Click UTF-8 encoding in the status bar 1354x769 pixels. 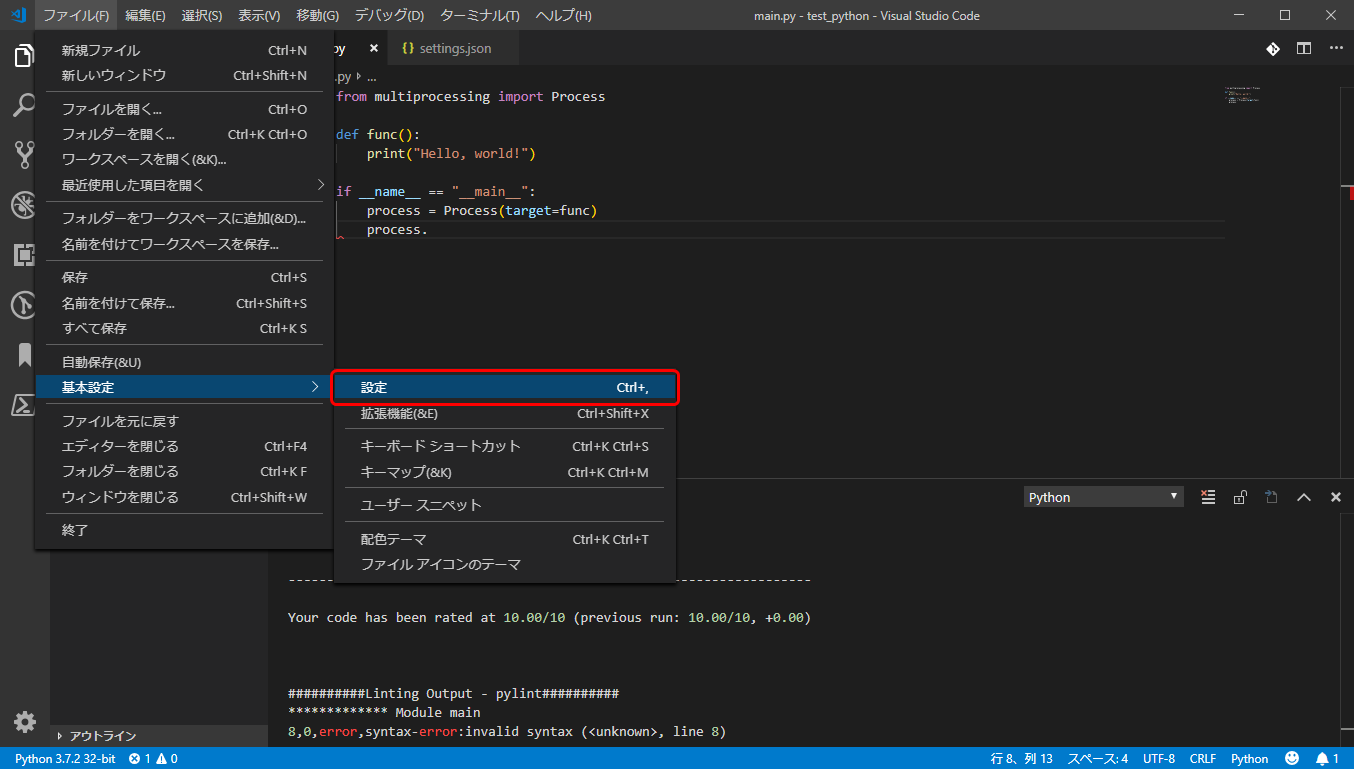point(1159,758)
